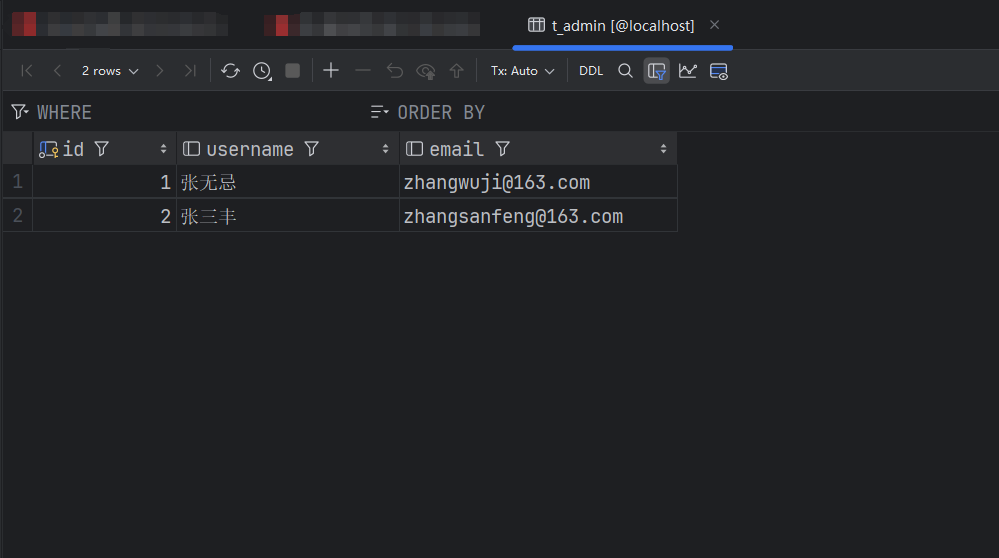Click the Add Row plus icon
The height and width of the screenshot is (558, 999).
tap(331, 71)
